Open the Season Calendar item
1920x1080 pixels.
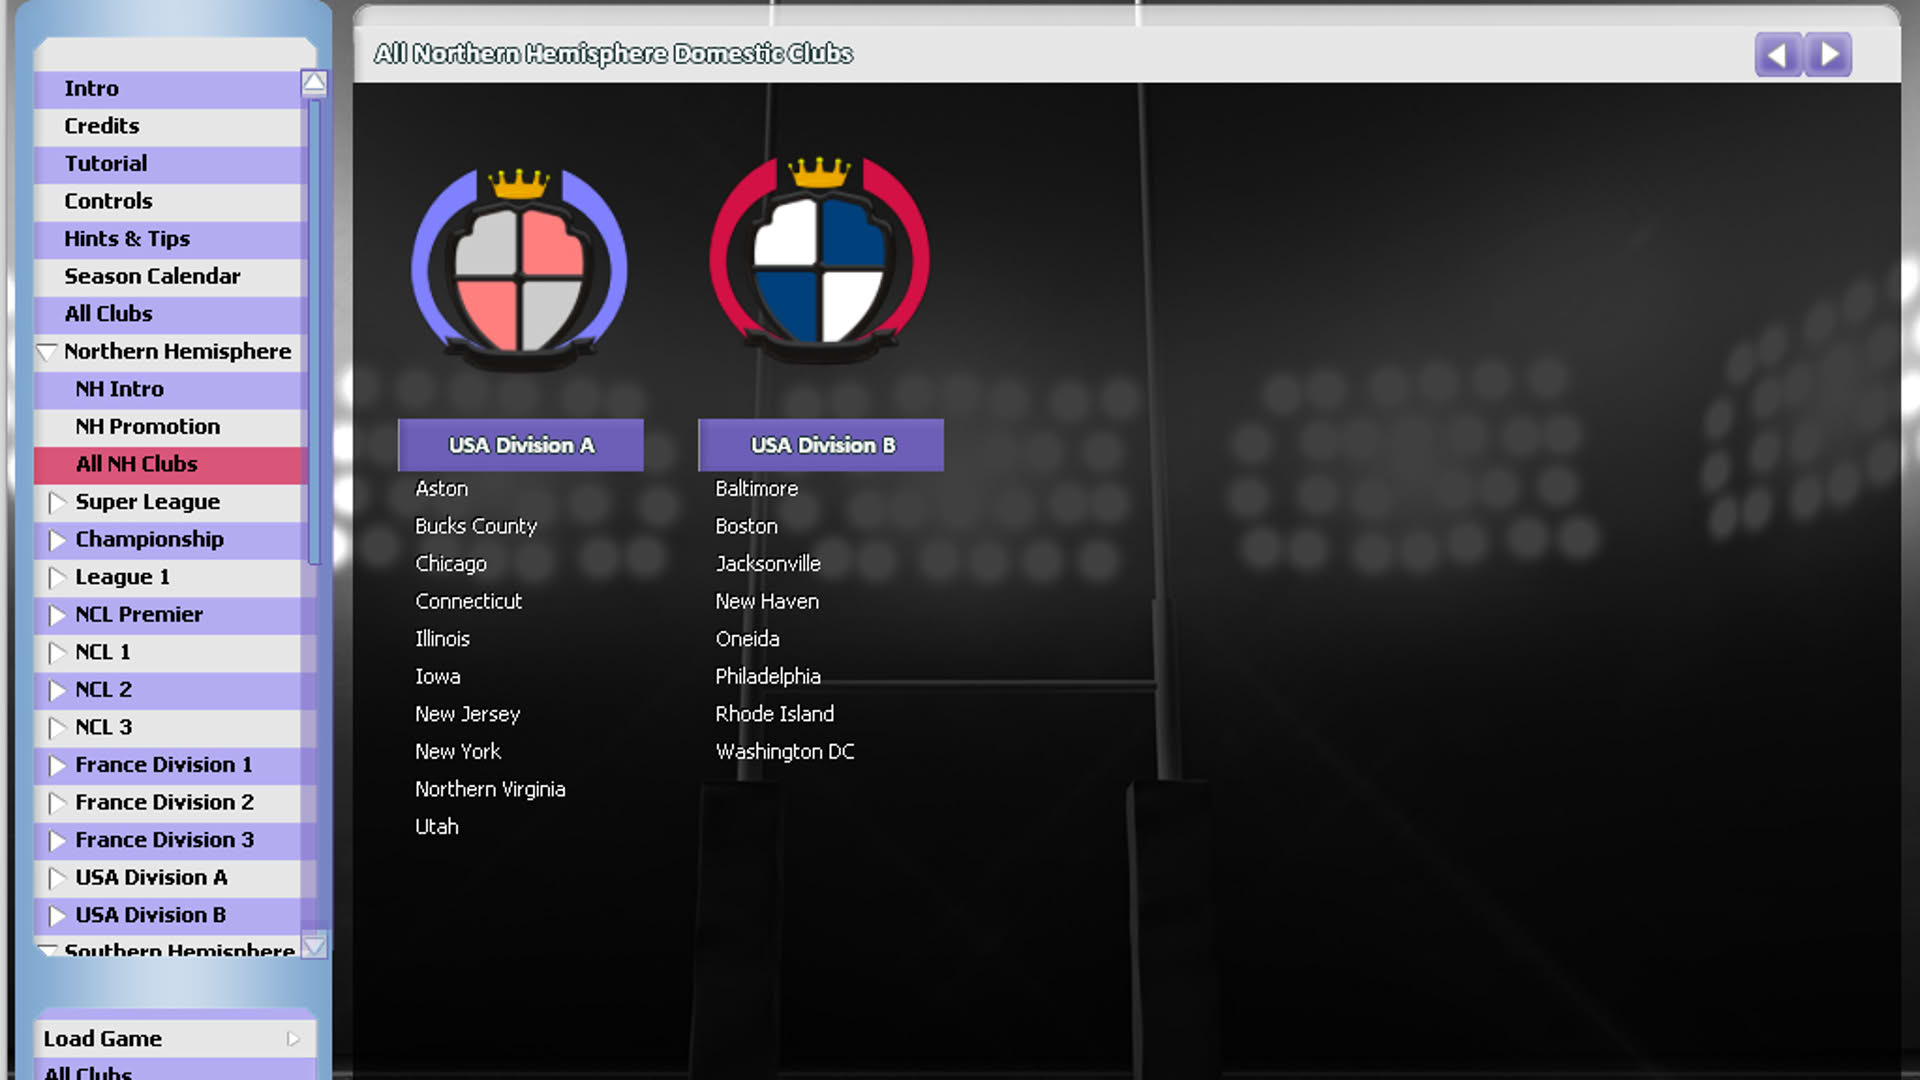coord(167,276)
